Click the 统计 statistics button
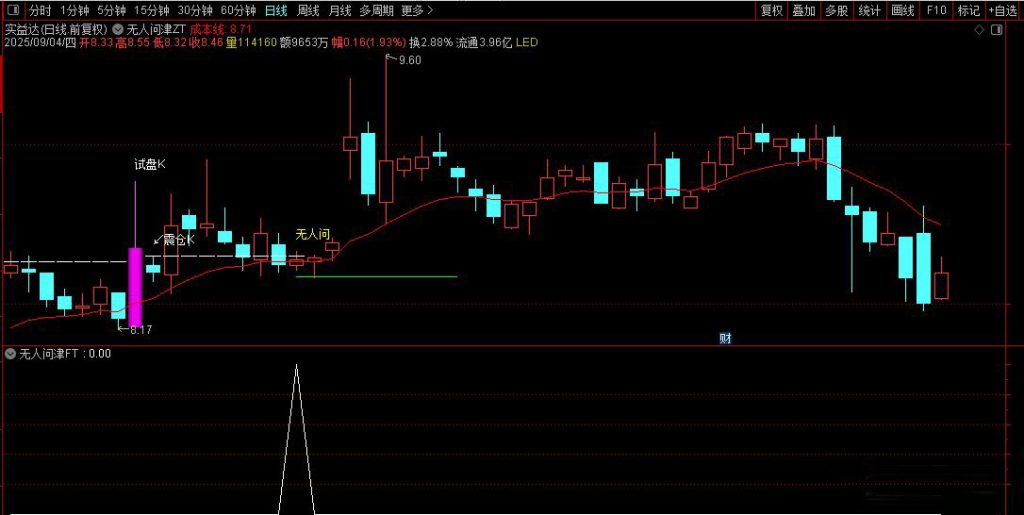The image size is (1024, 515). [x=870, y=11]
